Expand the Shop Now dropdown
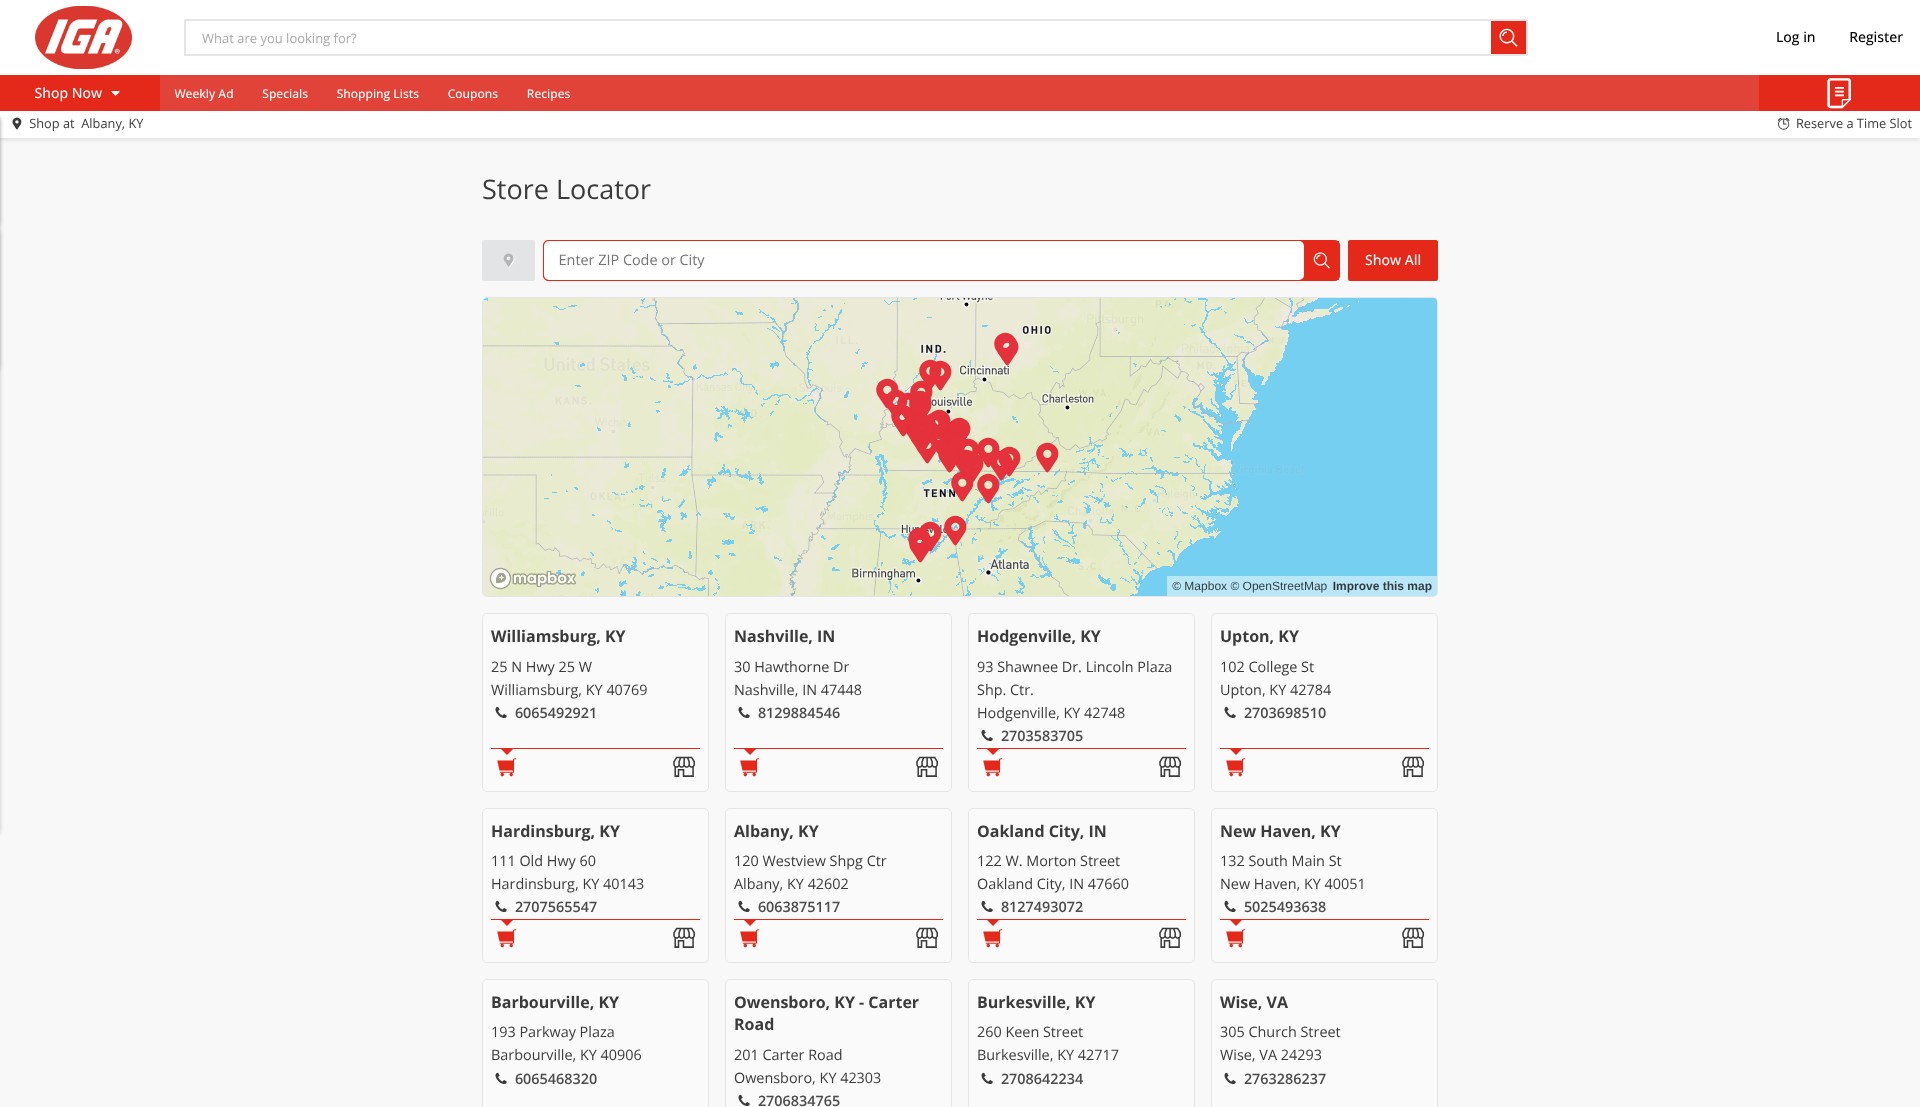 (78, 93)
